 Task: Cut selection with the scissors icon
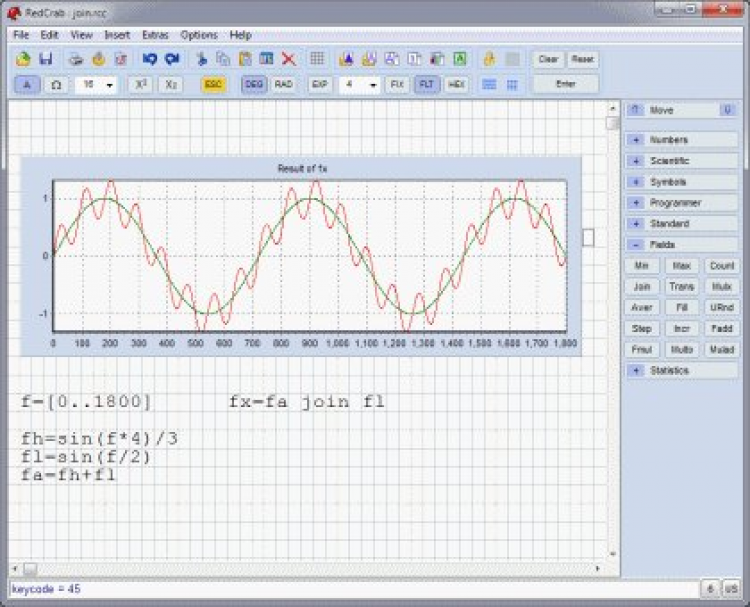(202, 59)
